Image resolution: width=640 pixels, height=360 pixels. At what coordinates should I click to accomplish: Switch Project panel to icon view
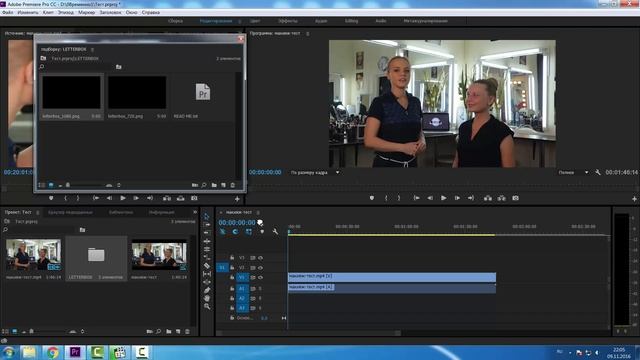pos(14,331)
